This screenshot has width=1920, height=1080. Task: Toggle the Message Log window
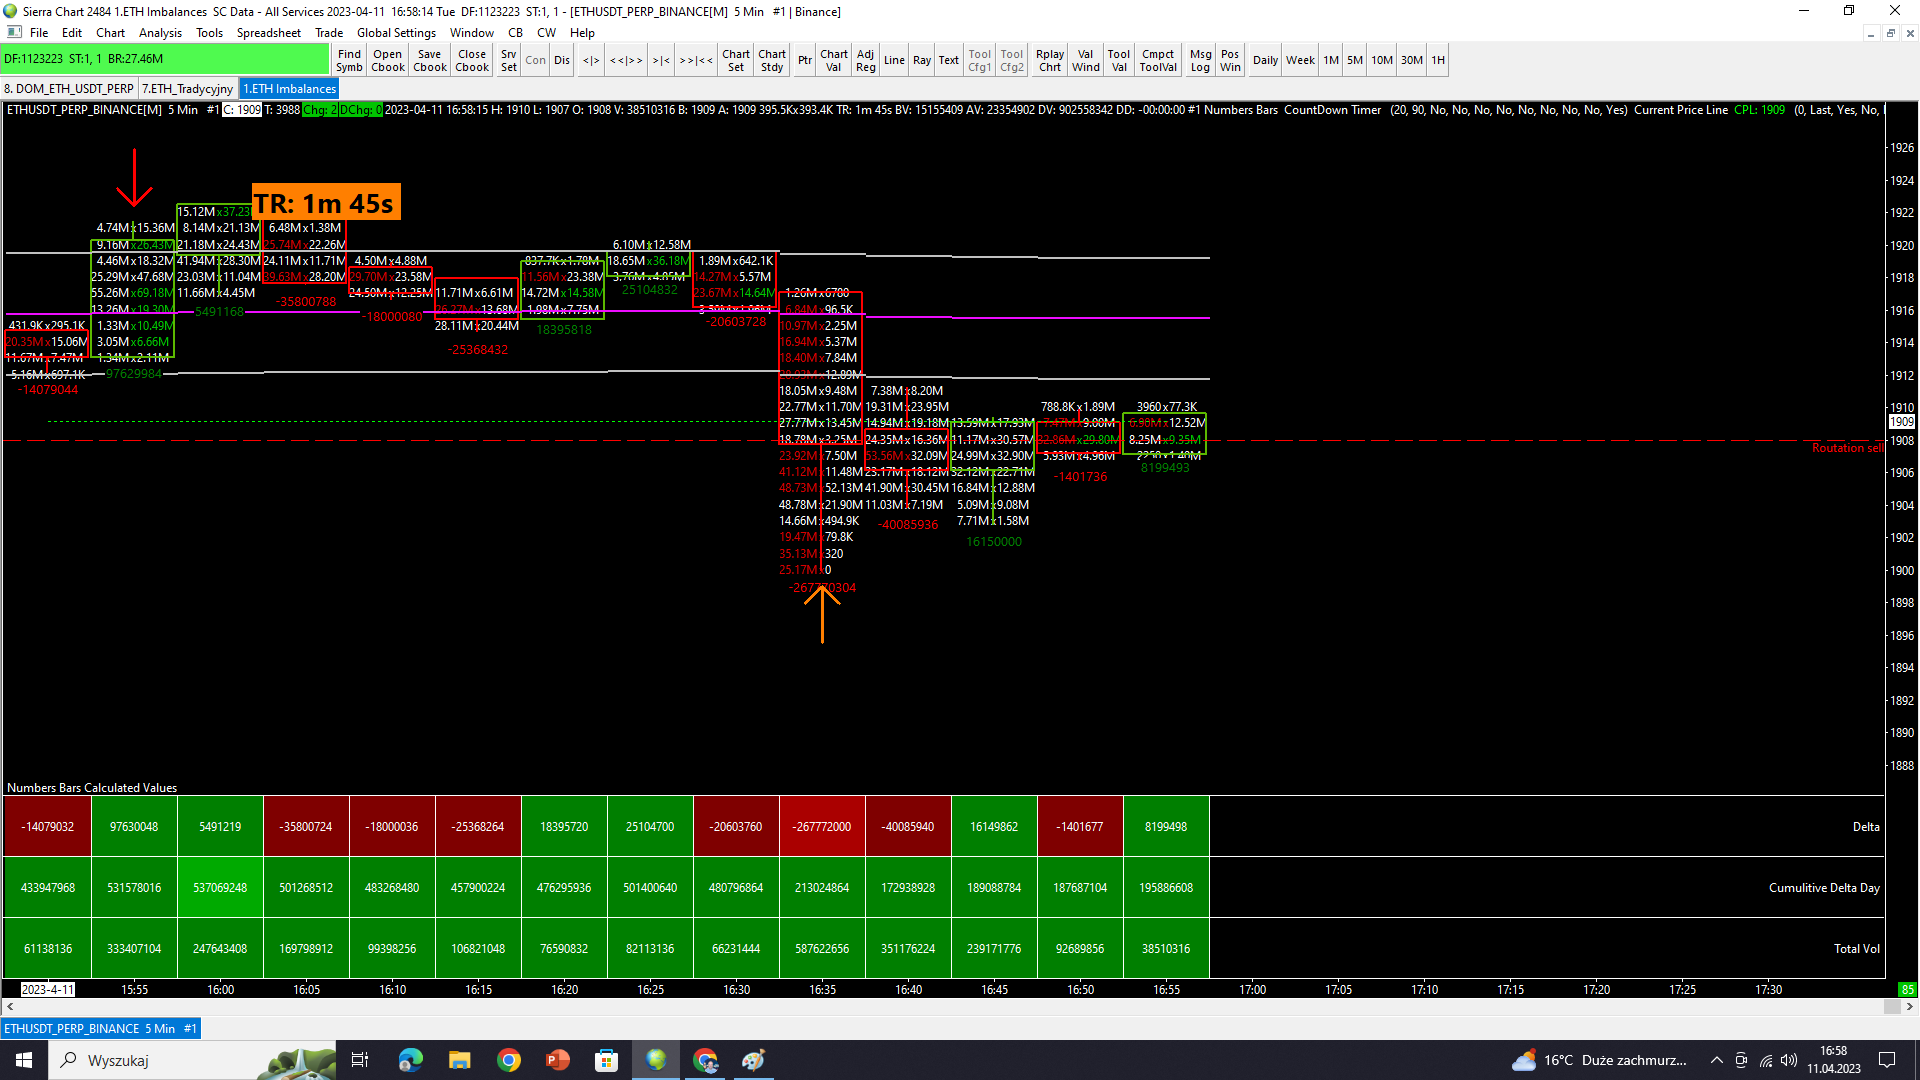coord(1200,60)
